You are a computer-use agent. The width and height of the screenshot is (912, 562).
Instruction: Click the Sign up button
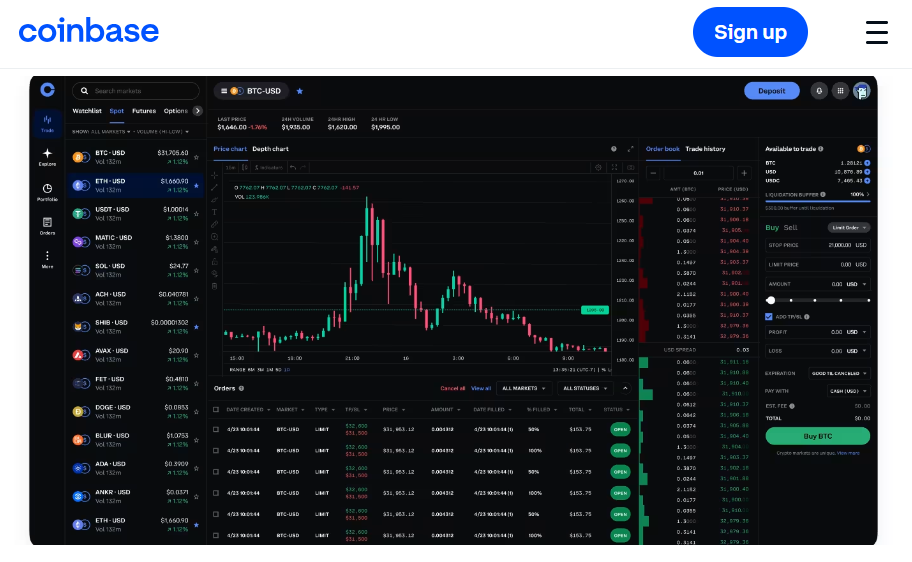point(750,32)
